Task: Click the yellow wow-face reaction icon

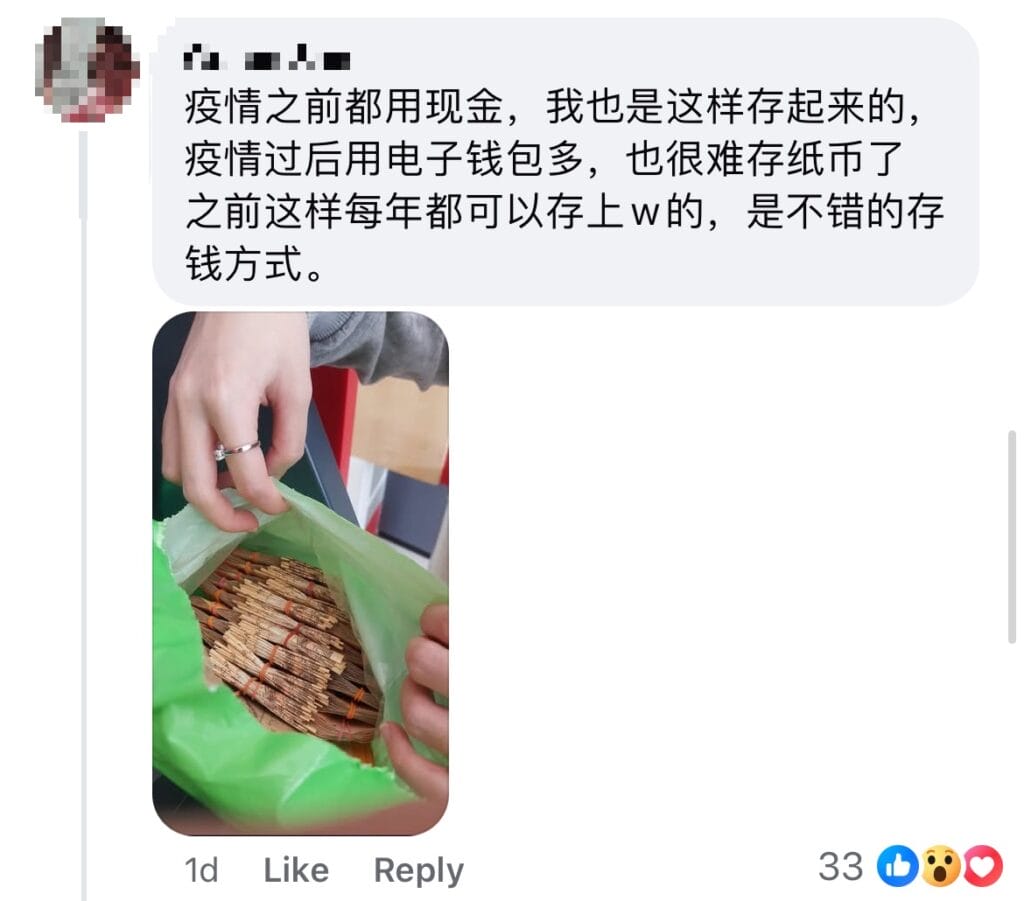Action: 940,866
